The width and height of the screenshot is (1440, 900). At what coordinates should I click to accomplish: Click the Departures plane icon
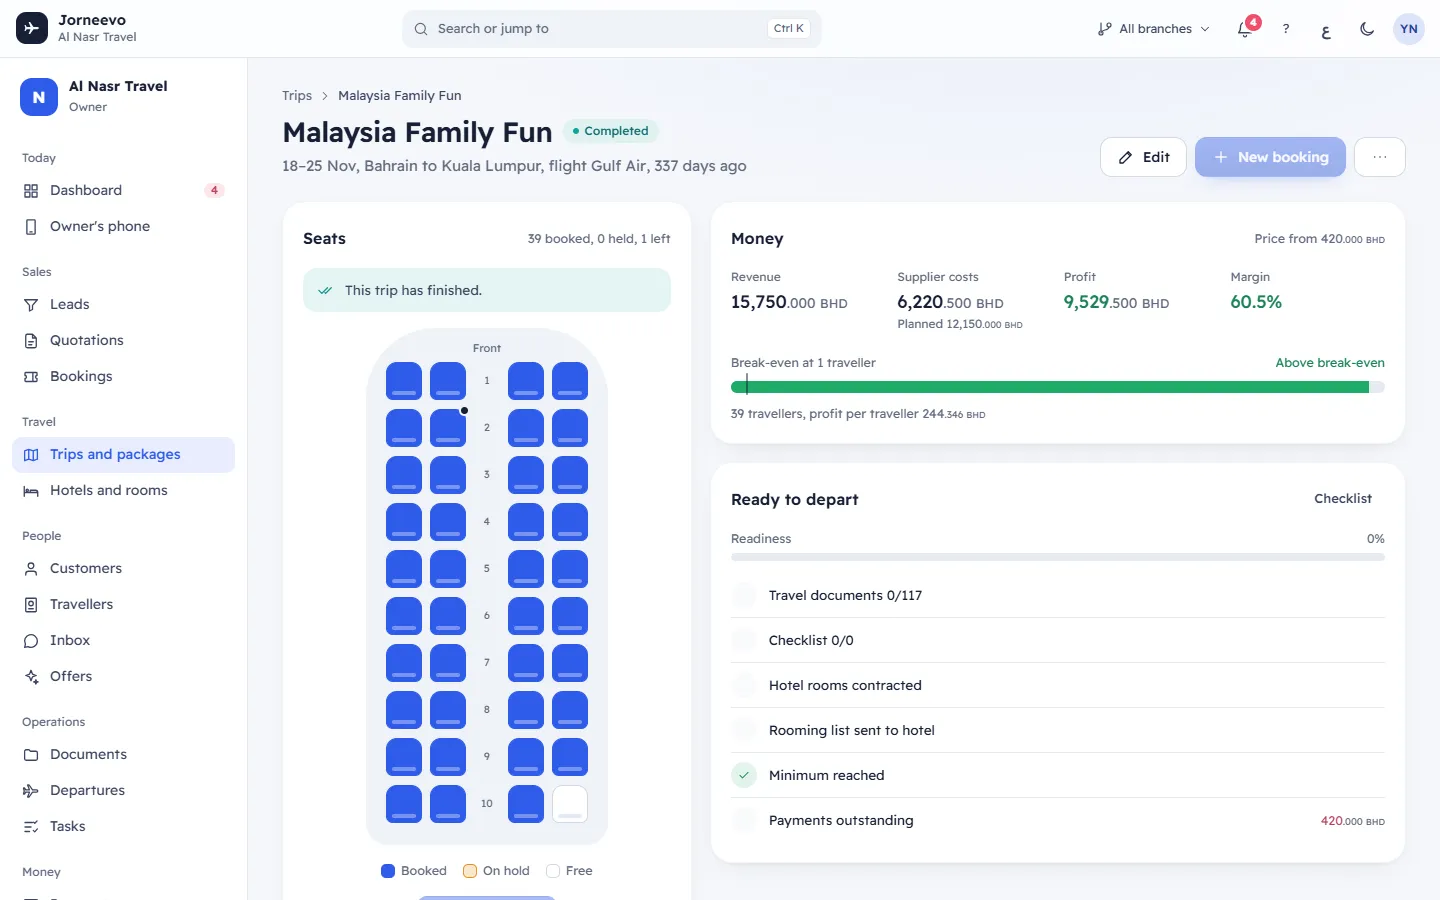tap(31, 791)
